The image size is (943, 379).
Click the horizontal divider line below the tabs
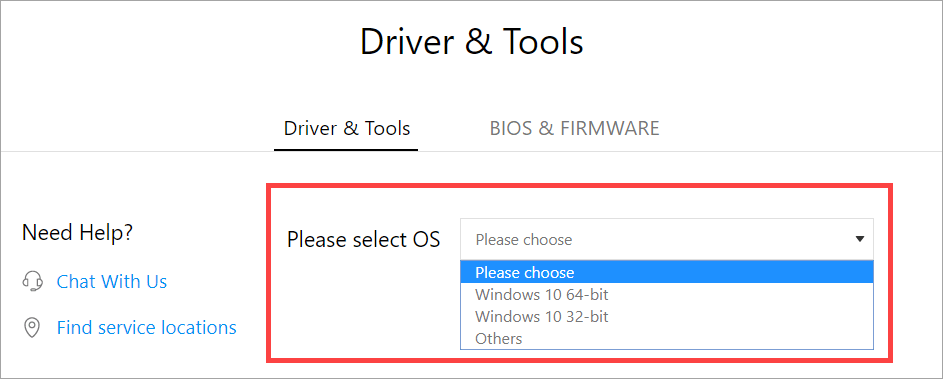click(680, 151)
